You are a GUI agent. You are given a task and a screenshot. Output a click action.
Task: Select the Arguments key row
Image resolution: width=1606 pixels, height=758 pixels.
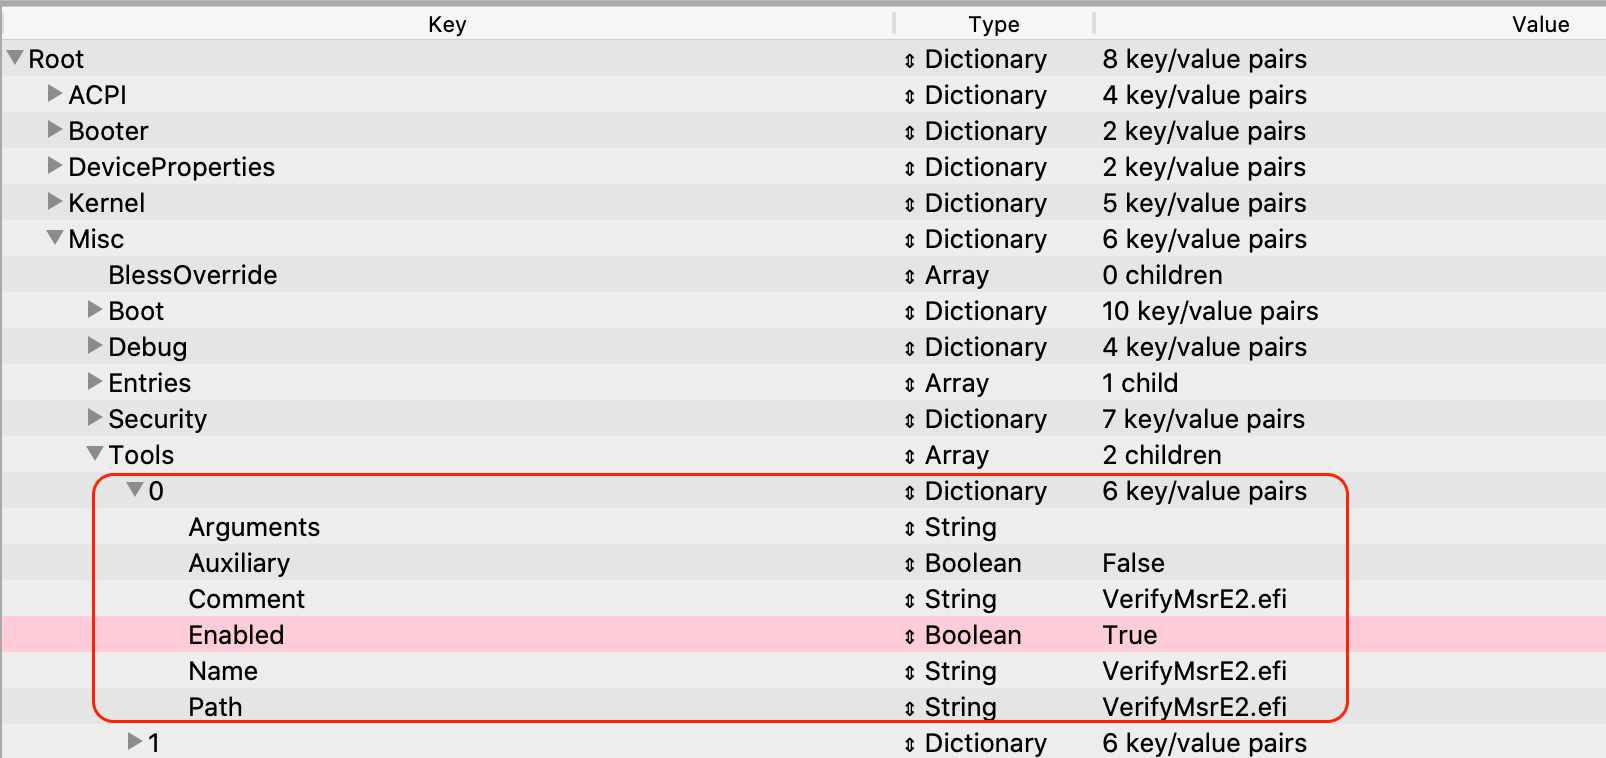point(254,527)
